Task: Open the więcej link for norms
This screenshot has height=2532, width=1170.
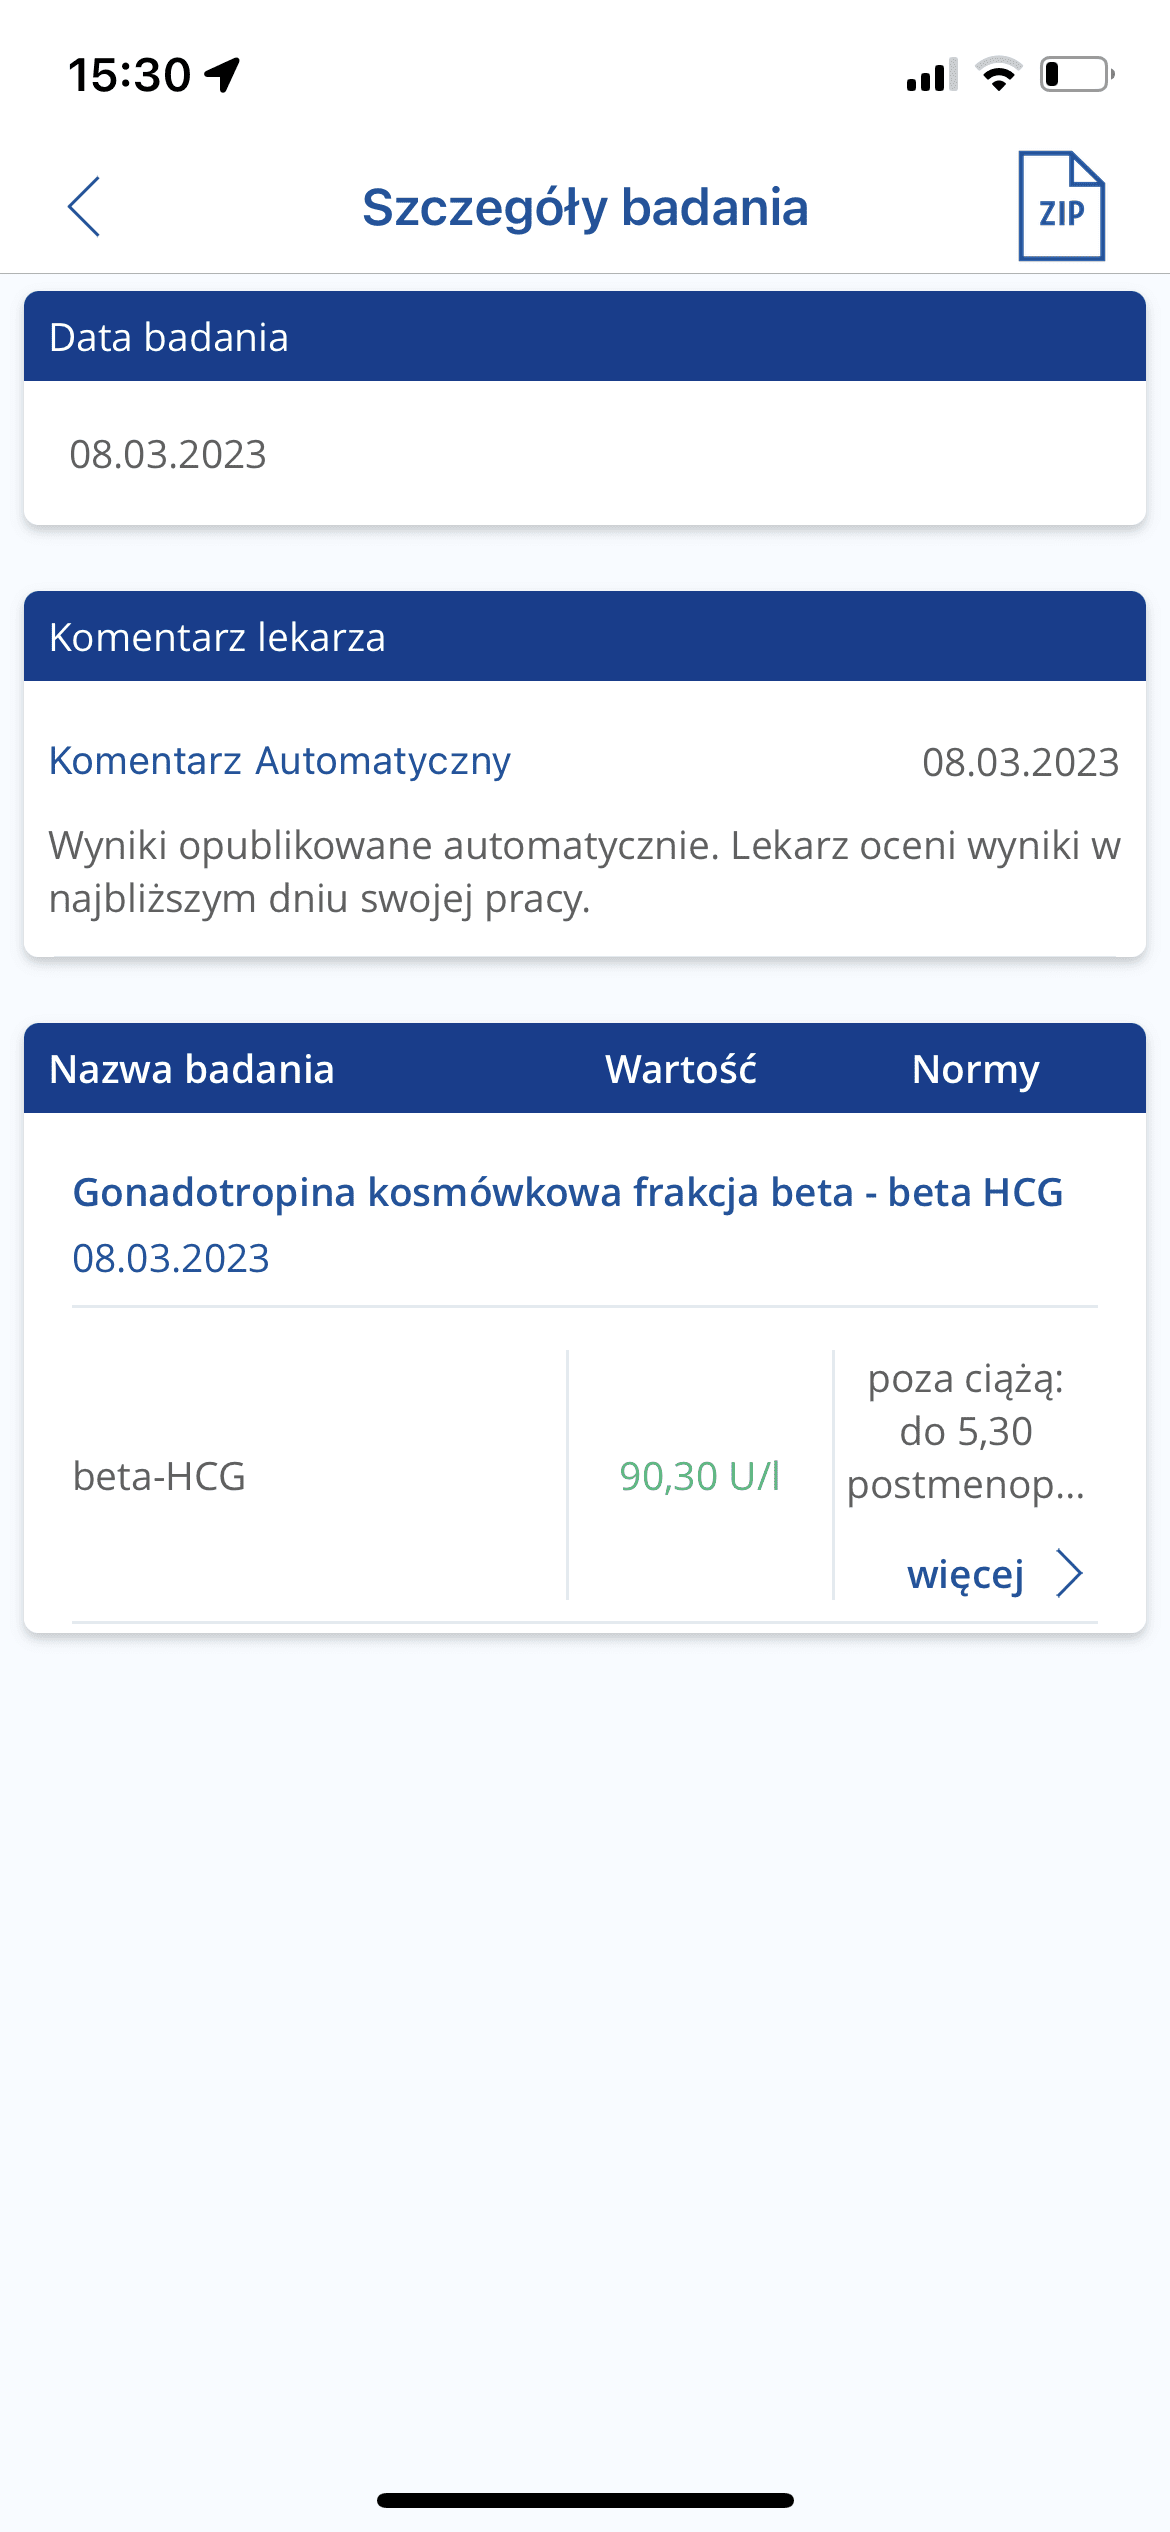Action: [965, 1574]
